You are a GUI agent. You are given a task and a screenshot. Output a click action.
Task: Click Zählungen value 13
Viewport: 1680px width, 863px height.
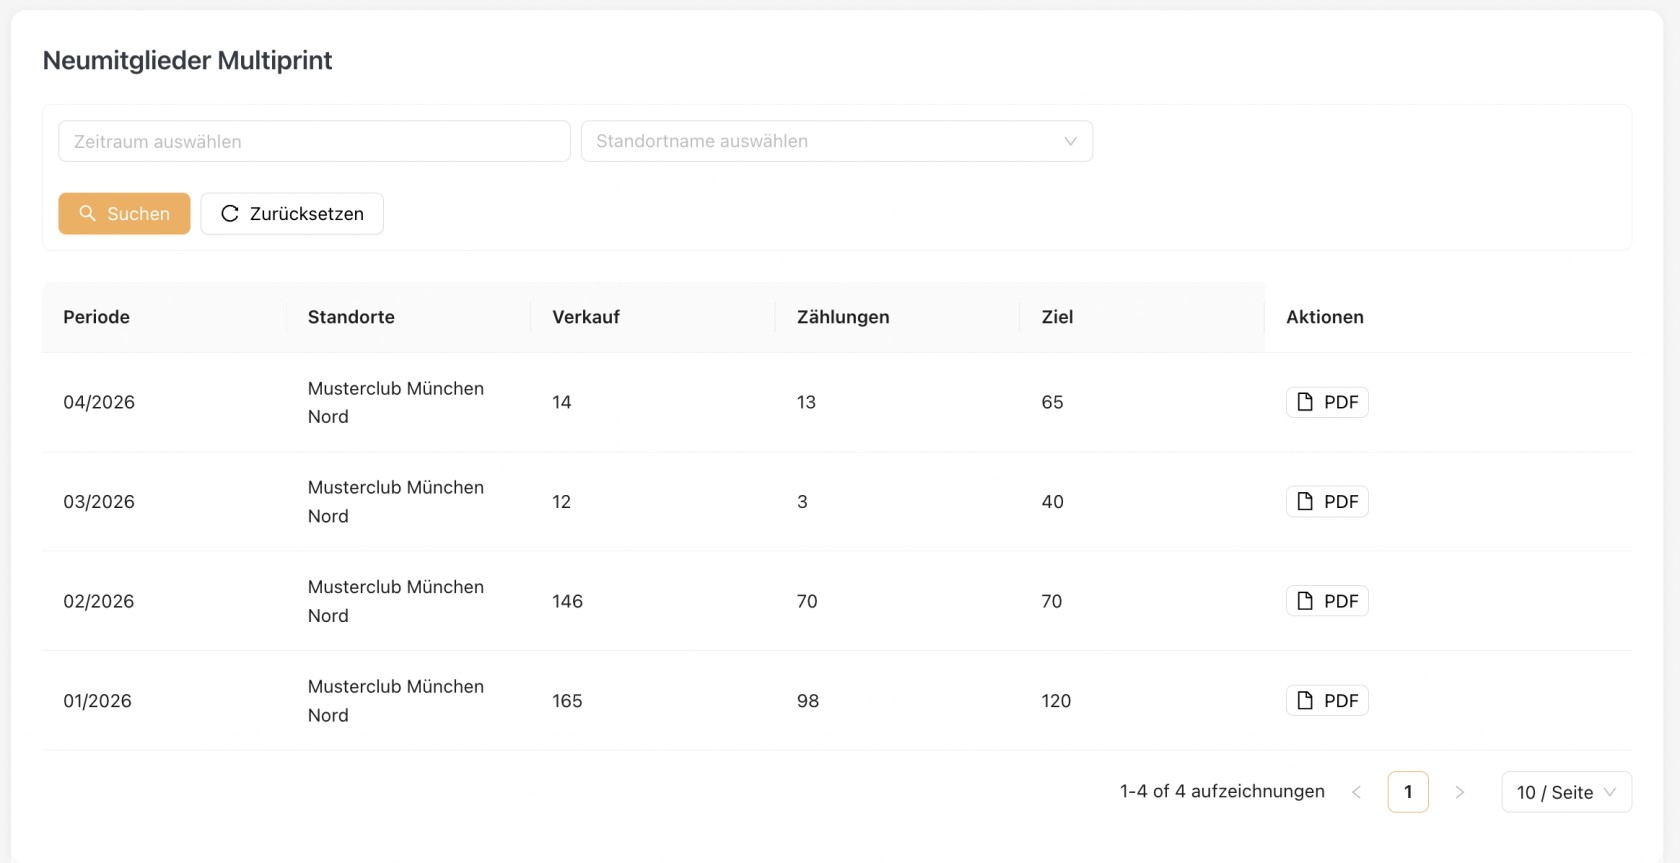point(806,402)
